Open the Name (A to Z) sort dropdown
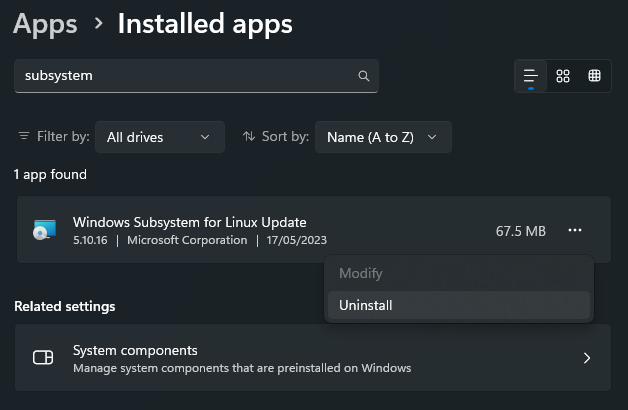This screenshot has width=628, height=410. click(382, 137)
